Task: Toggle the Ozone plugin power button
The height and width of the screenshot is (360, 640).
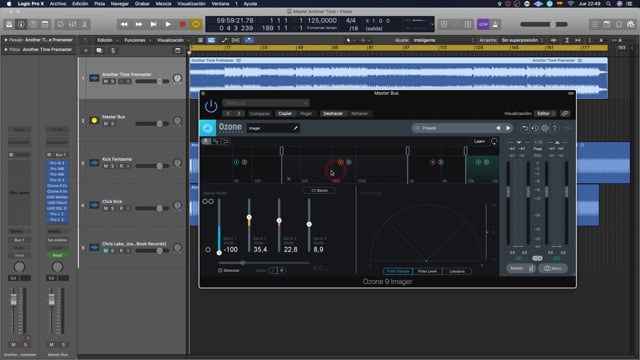Action: click(211, 107)
